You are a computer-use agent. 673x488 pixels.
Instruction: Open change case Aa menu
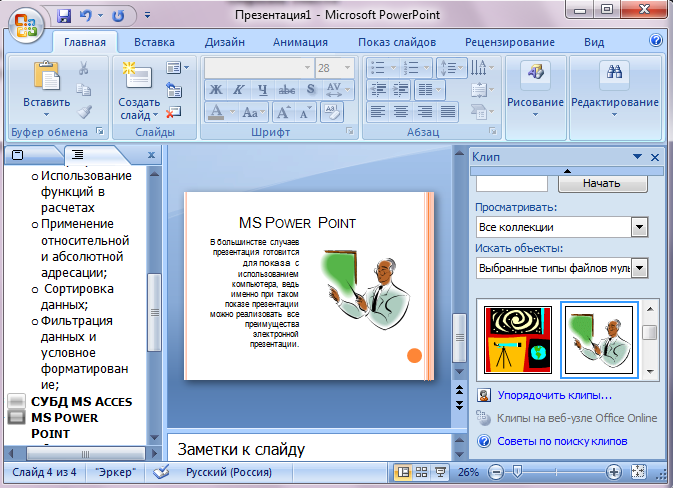point(253,112)
